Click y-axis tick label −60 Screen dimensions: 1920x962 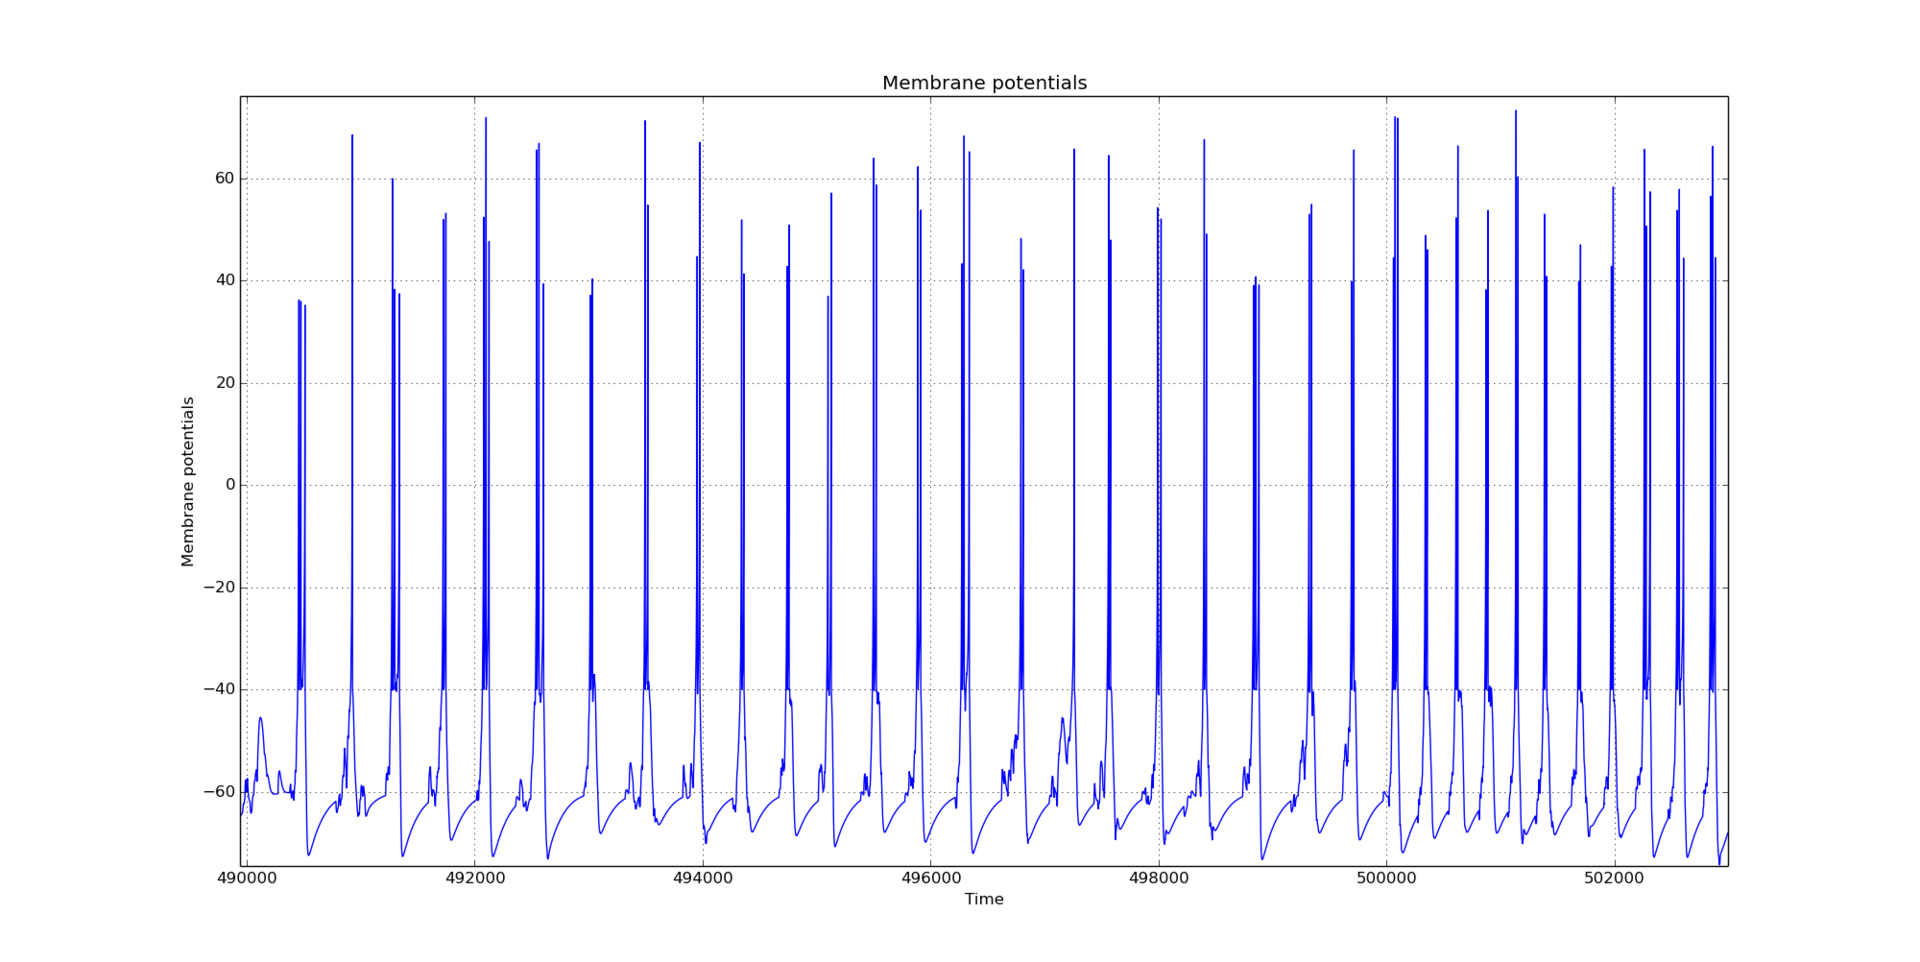(x=219, y=792)
